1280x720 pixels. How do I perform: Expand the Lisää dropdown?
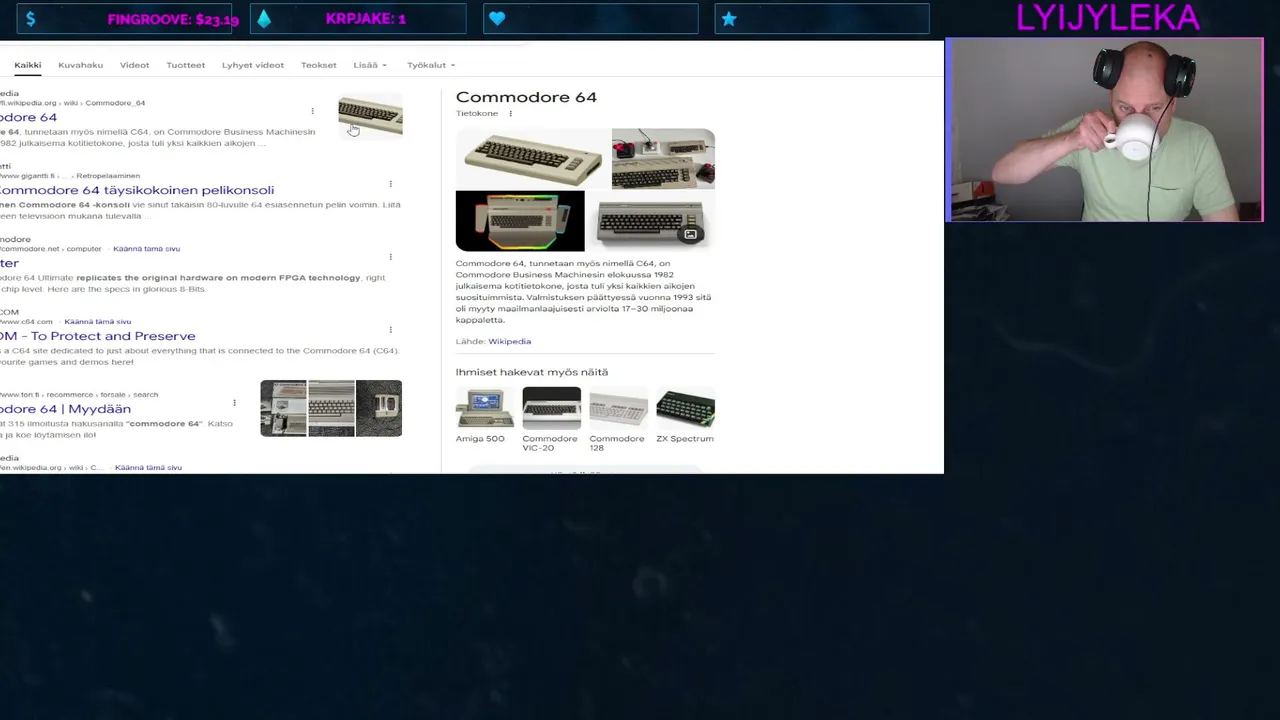point(370,65)
